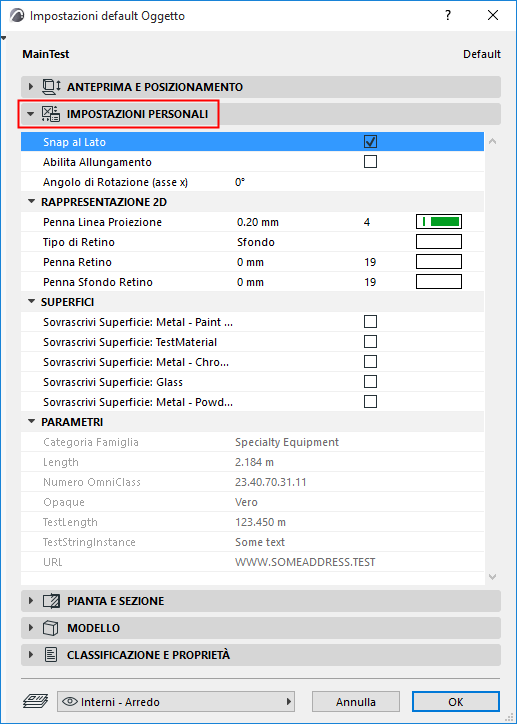Select the TestStringInstance row

pos(252,542)
